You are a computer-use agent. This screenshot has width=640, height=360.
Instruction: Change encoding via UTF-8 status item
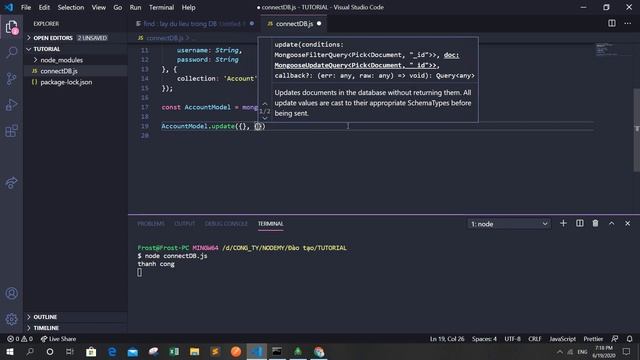512,339
